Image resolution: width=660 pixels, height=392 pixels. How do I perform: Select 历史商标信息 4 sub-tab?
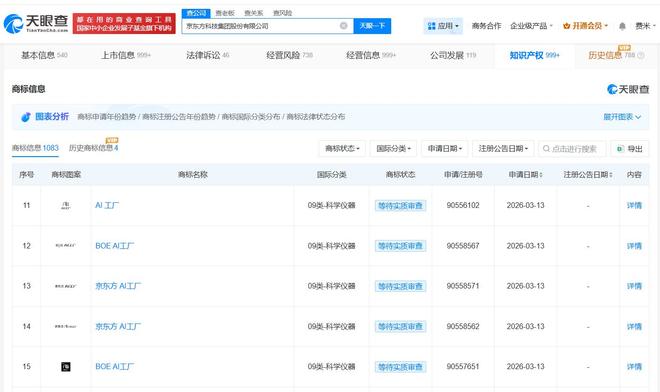[93, 148]
